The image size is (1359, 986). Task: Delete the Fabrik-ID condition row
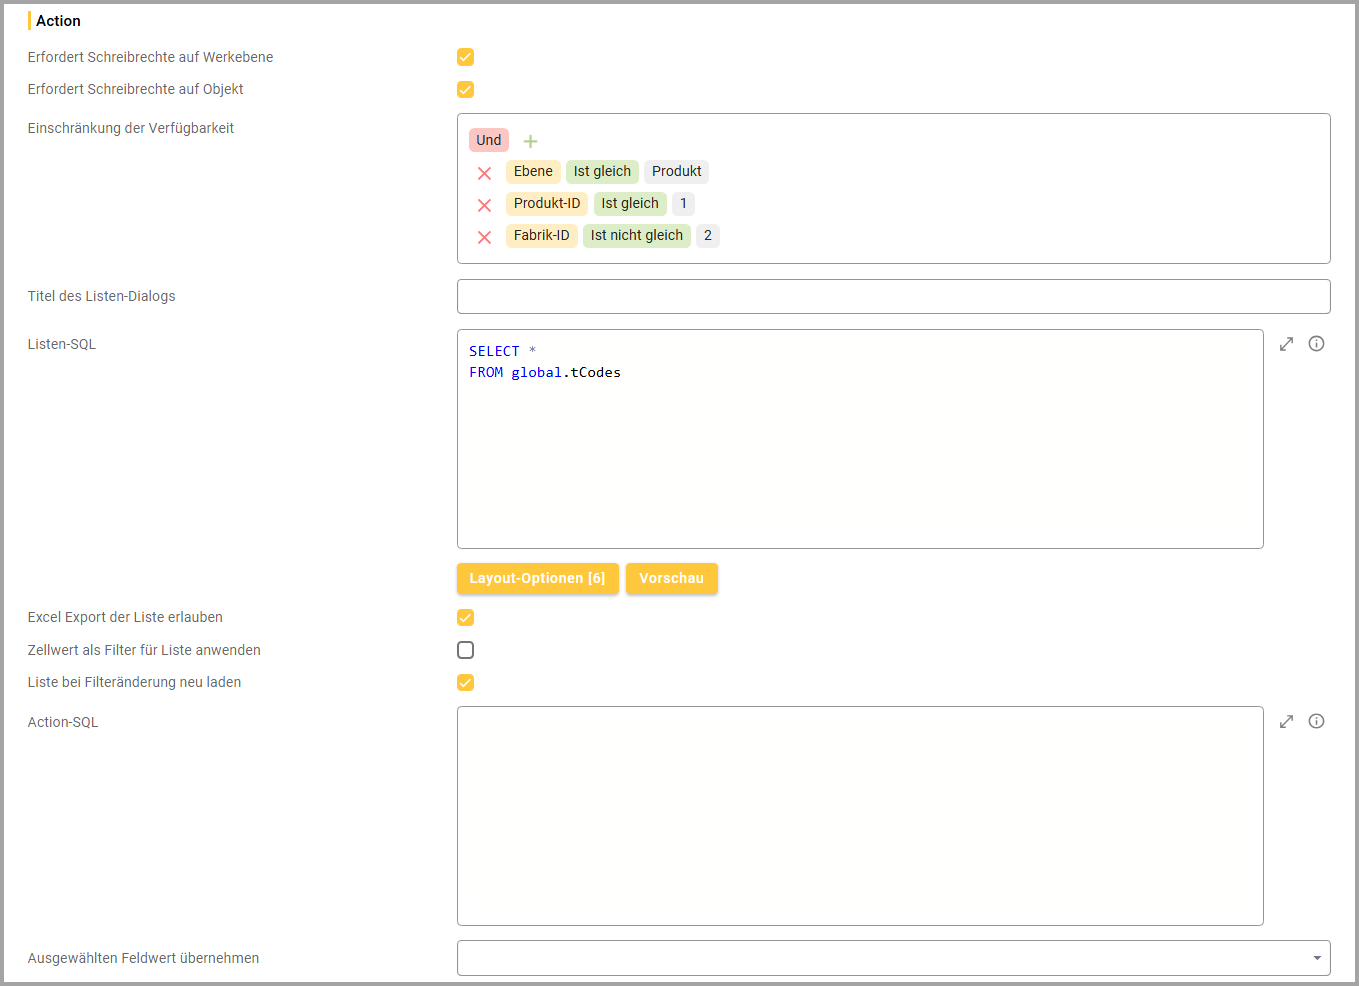pyautogui.click(x=484, y=237)
